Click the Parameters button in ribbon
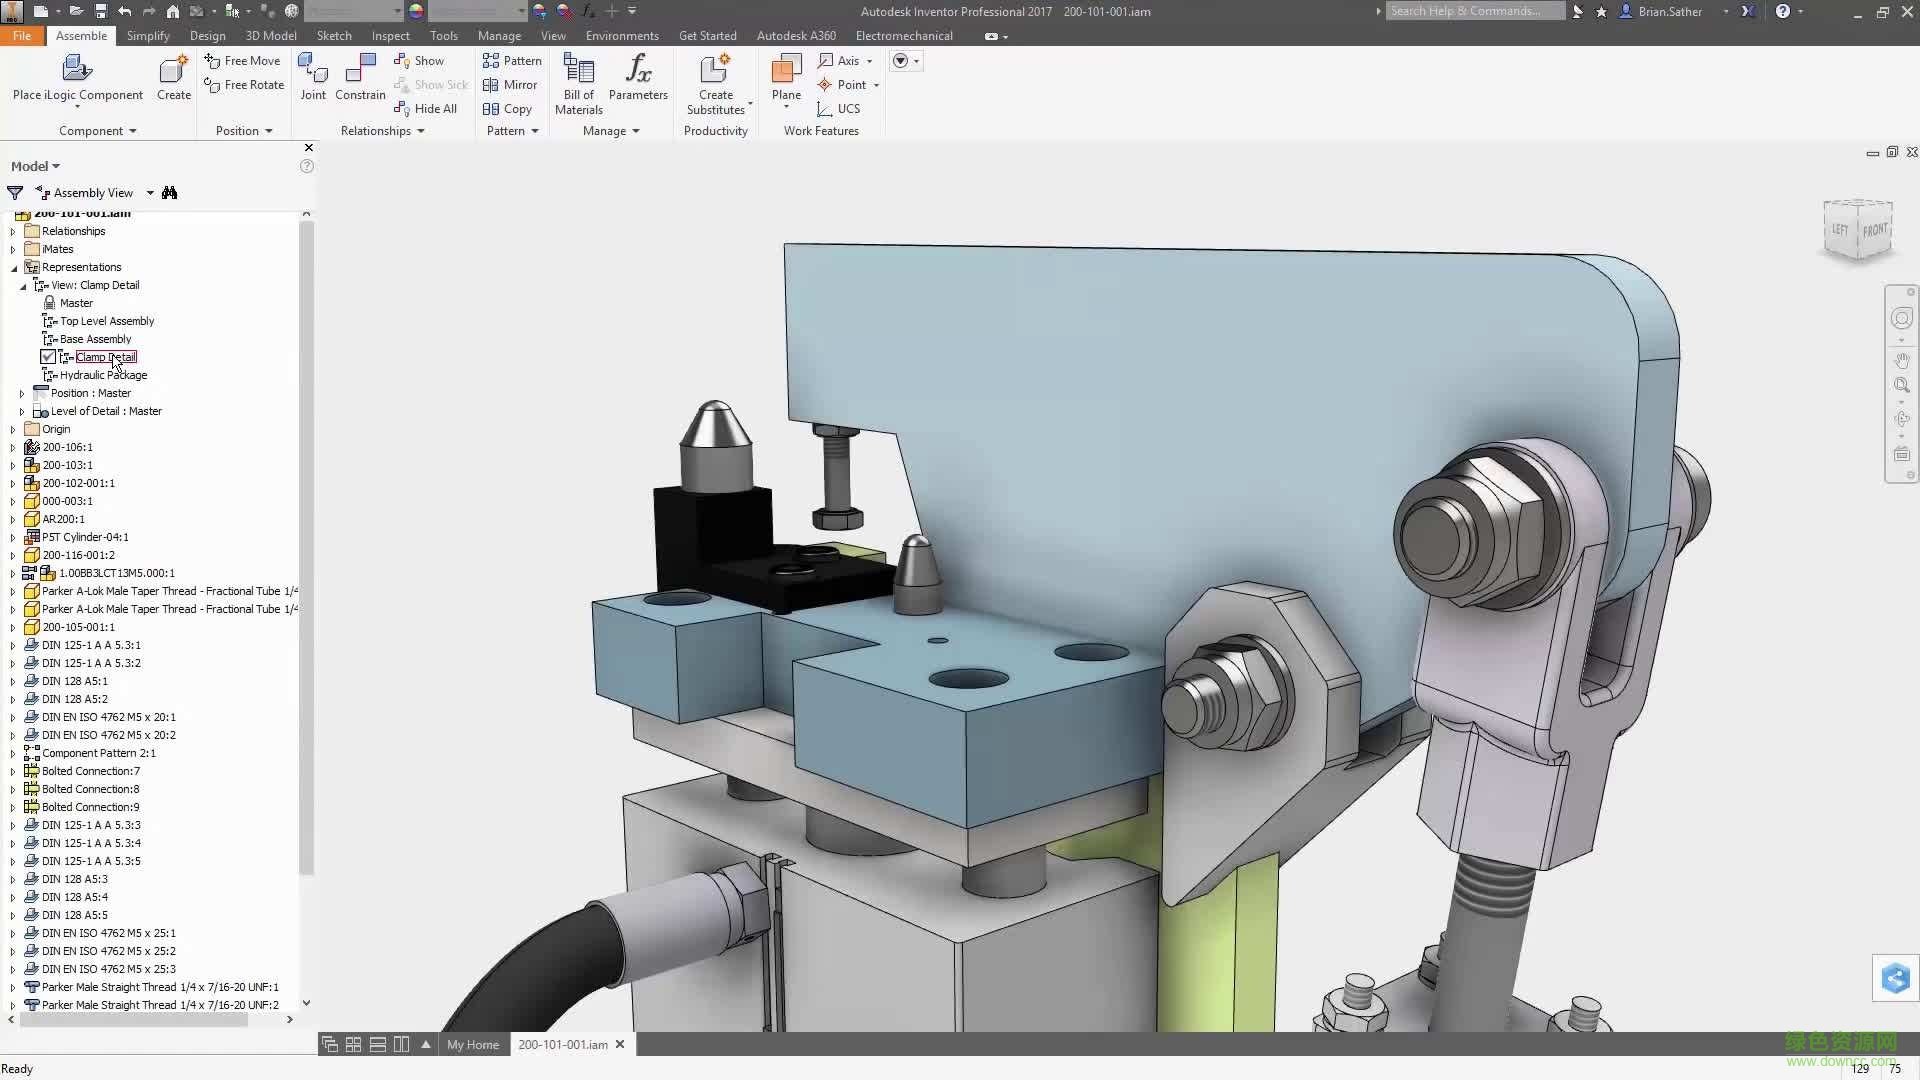The width and height of the screenshot is (1920, 1080). pos(638,80)
